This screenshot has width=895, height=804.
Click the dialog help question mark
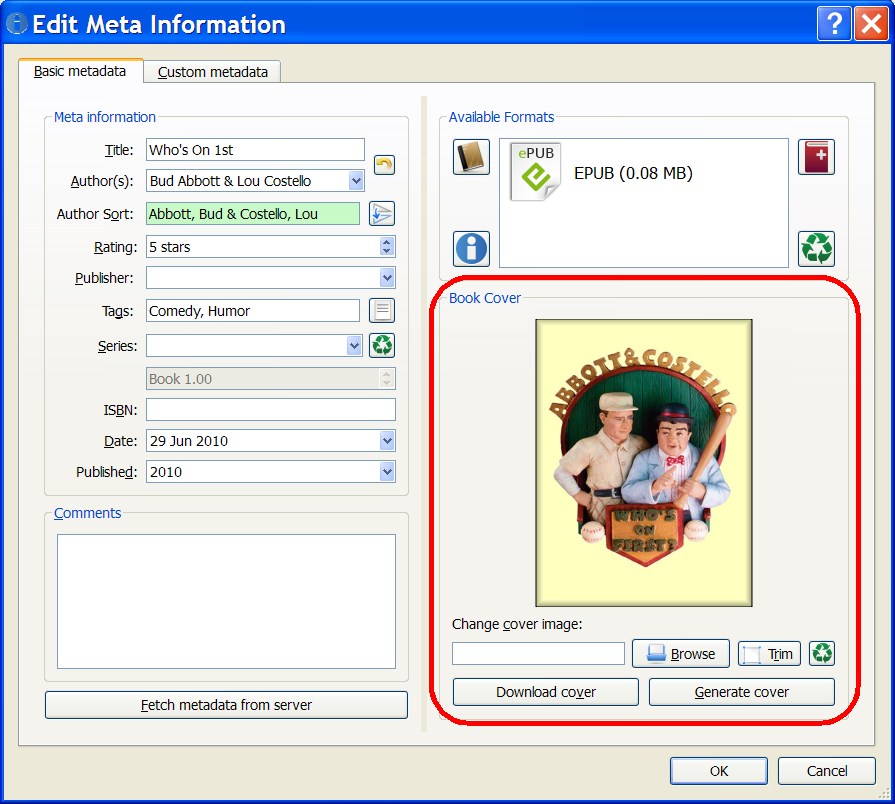pos(834,24)
